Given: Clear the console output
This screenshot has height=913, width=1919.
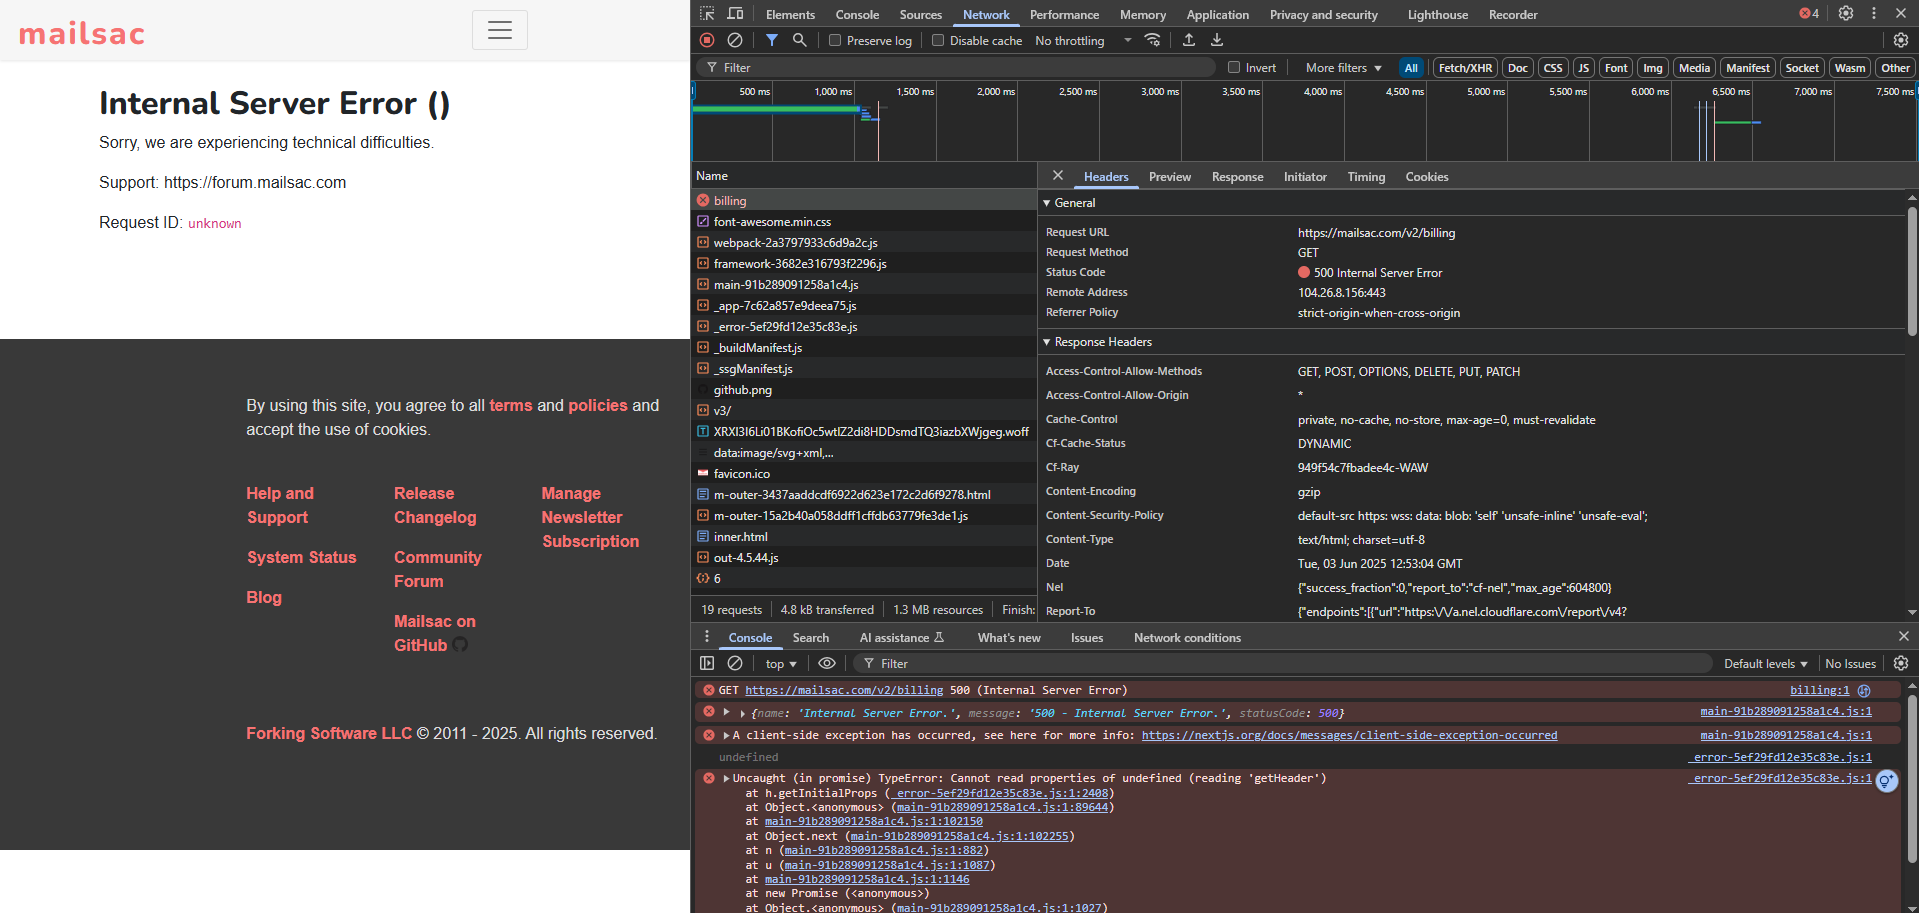Looking at the screenshot, I should (735, 663).
